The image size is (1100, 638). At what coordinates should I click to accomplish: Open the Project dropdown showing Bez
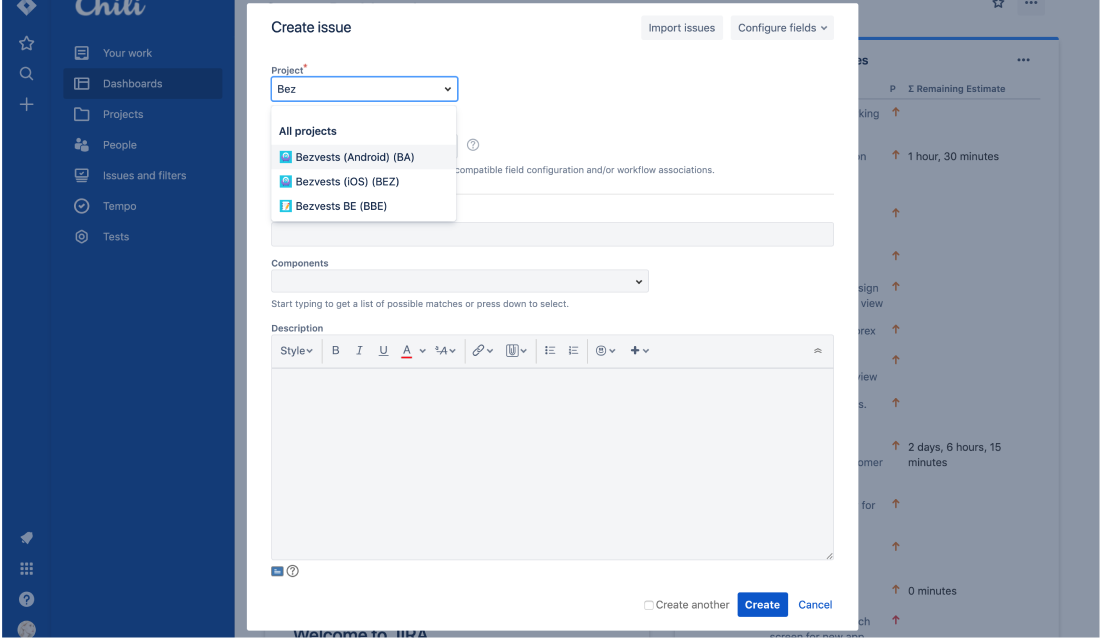[x=364, y=88]
